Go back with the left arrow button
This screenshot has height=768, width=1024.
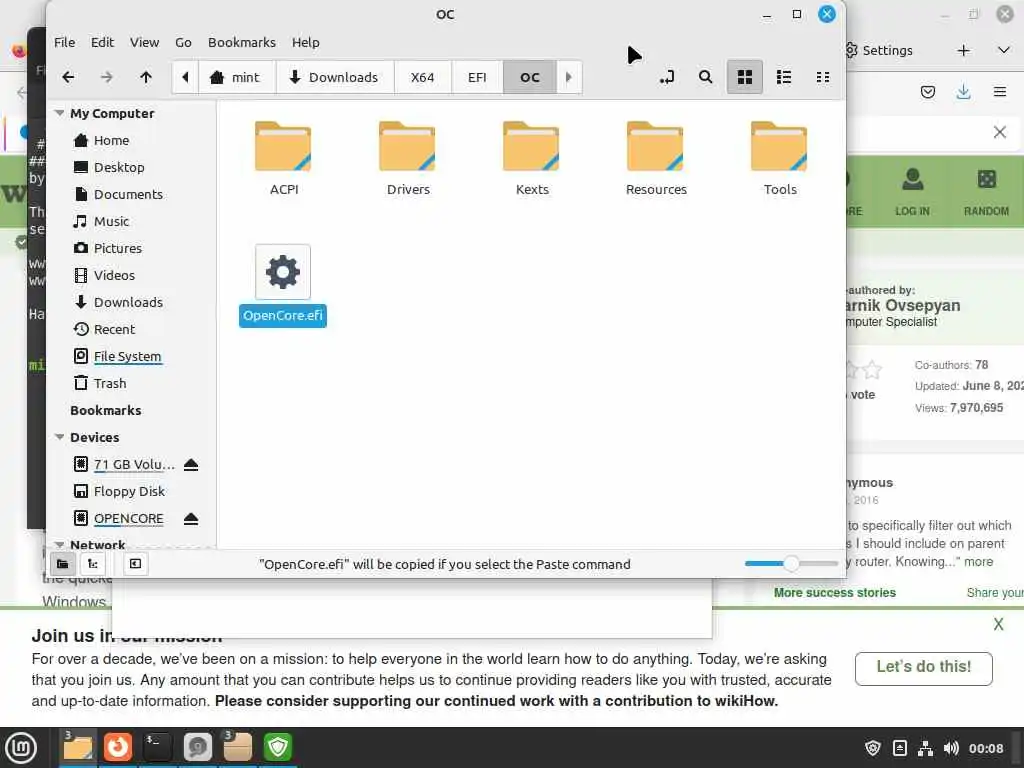pyautogui.click(x=68, y=77)
